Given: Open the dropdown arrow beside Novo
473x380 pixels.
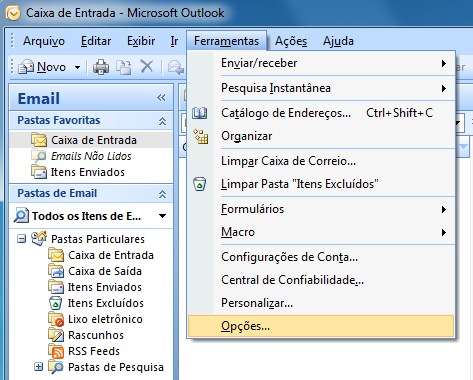Looking at the screenshot, I should (x=77, y=67).
